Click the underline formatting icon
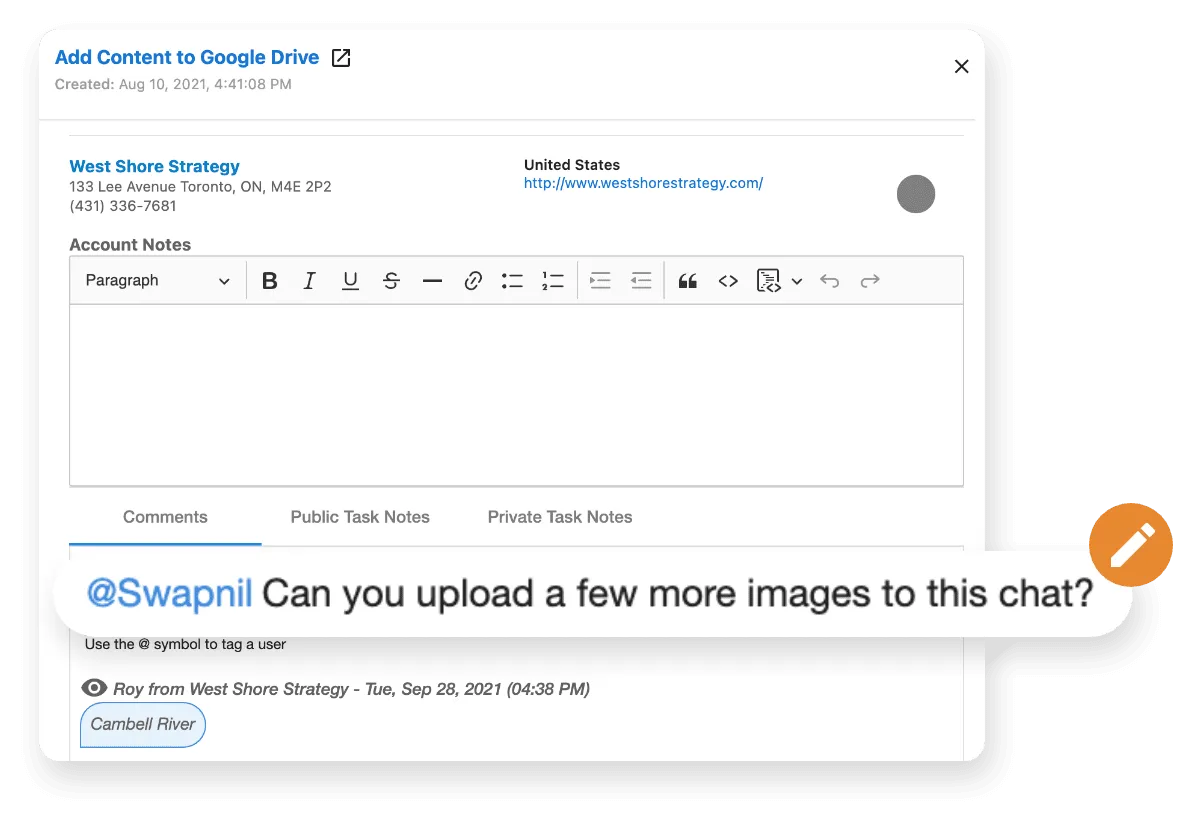1184x822 pixels. coord(350,281)
